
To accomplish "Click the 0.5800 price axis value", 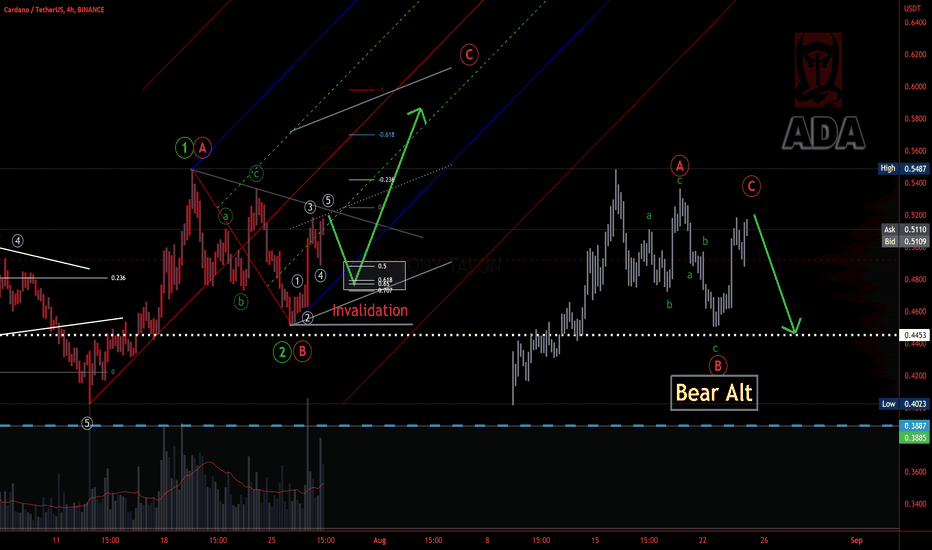I will pos(915,119).
